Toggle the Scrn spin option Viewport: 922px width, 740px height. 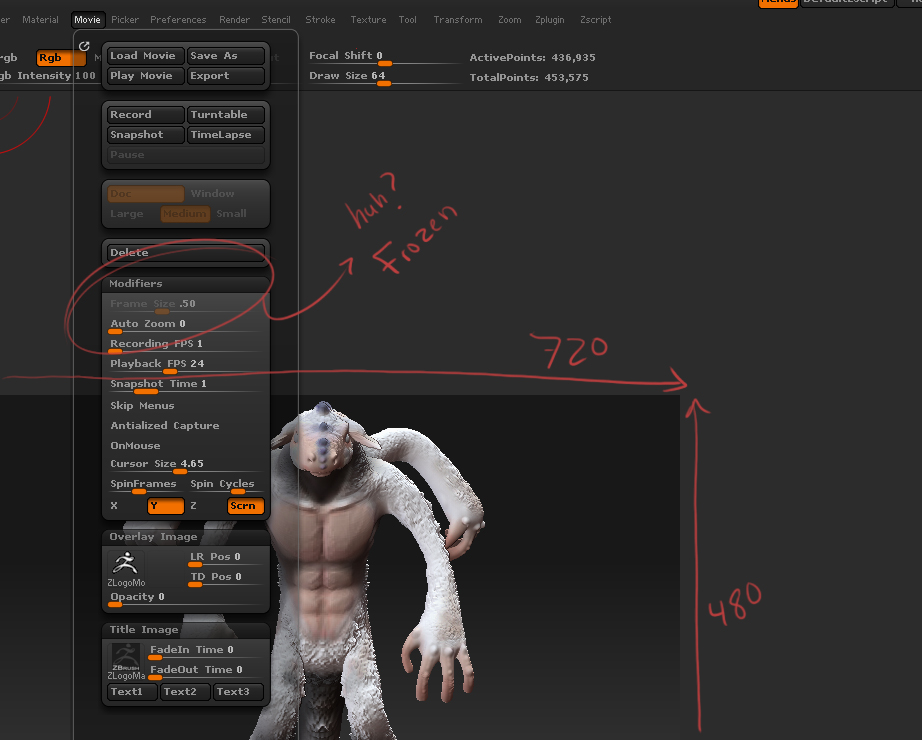coord(246,506)
